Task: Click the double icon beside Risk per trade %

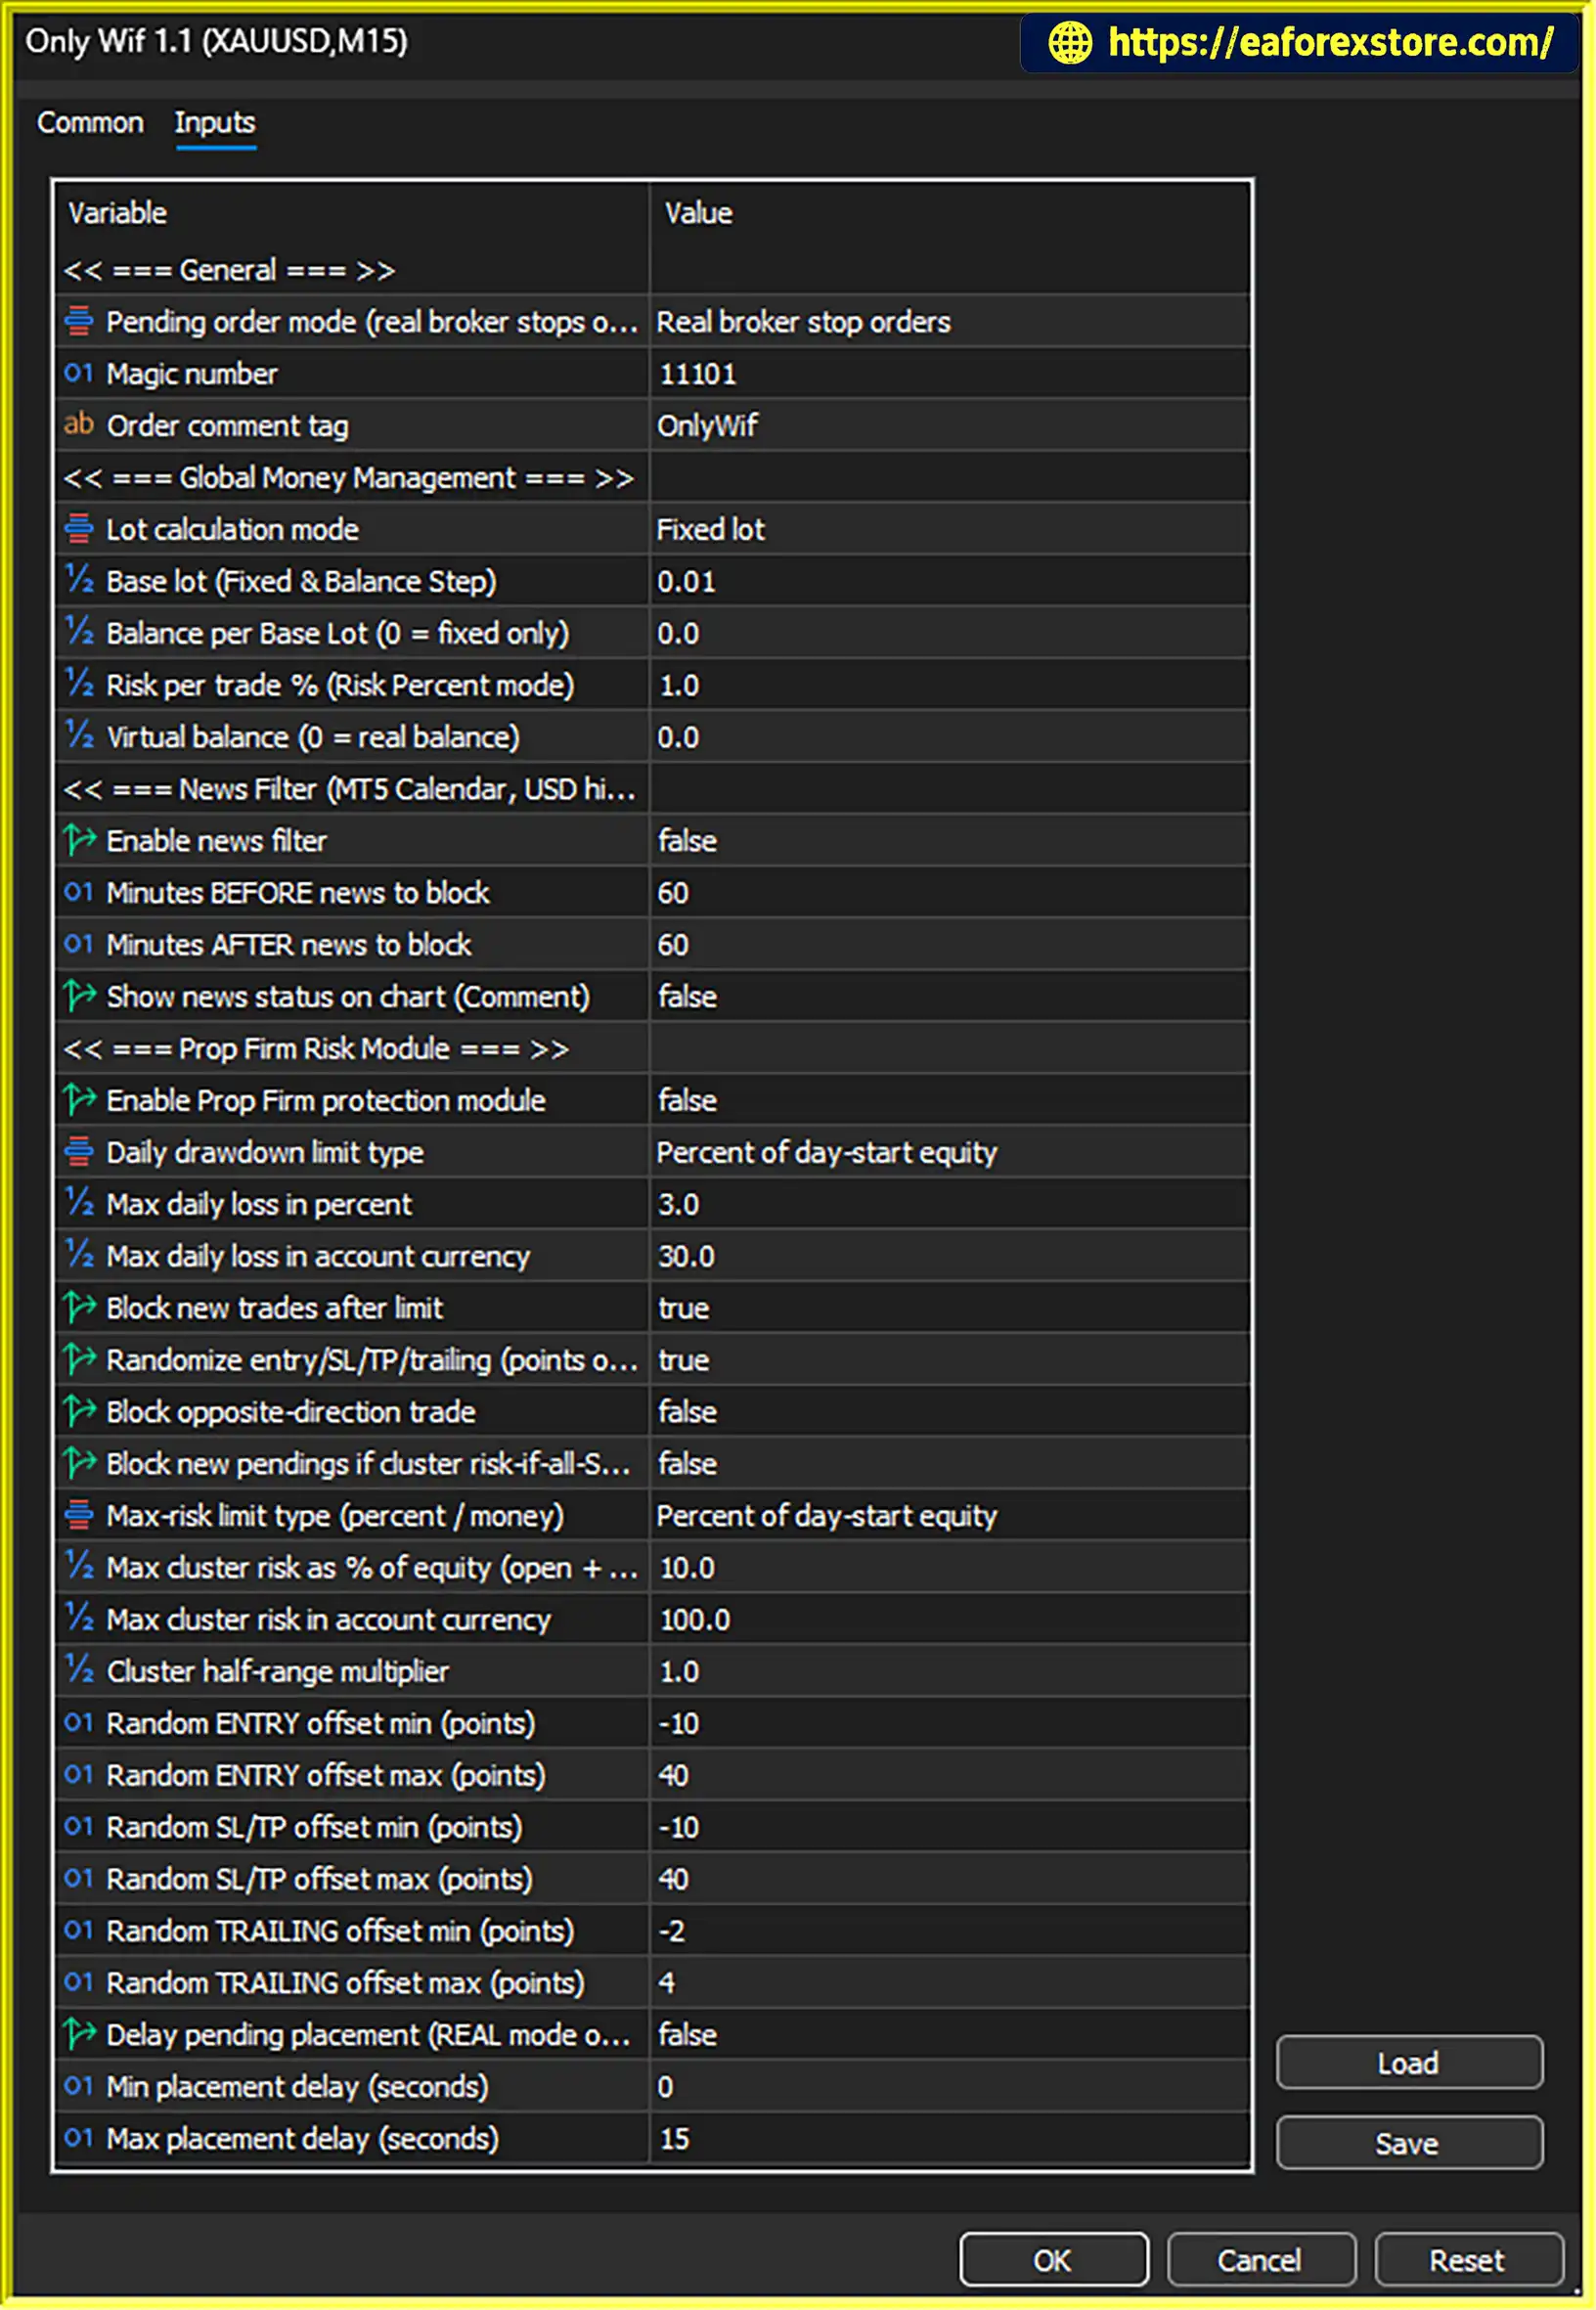Action: (79, 684)
